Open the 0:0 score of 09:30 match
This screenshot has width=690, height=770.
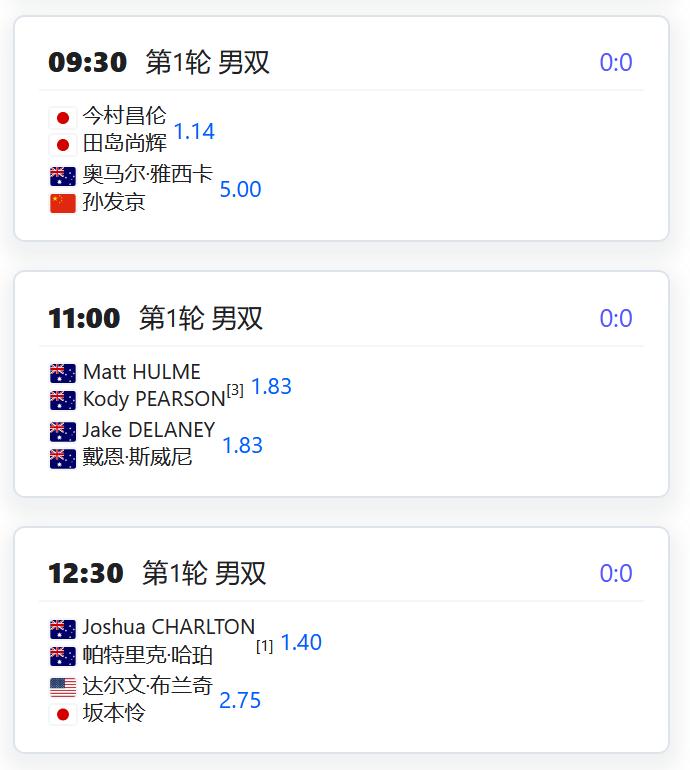tap(616, 62)
